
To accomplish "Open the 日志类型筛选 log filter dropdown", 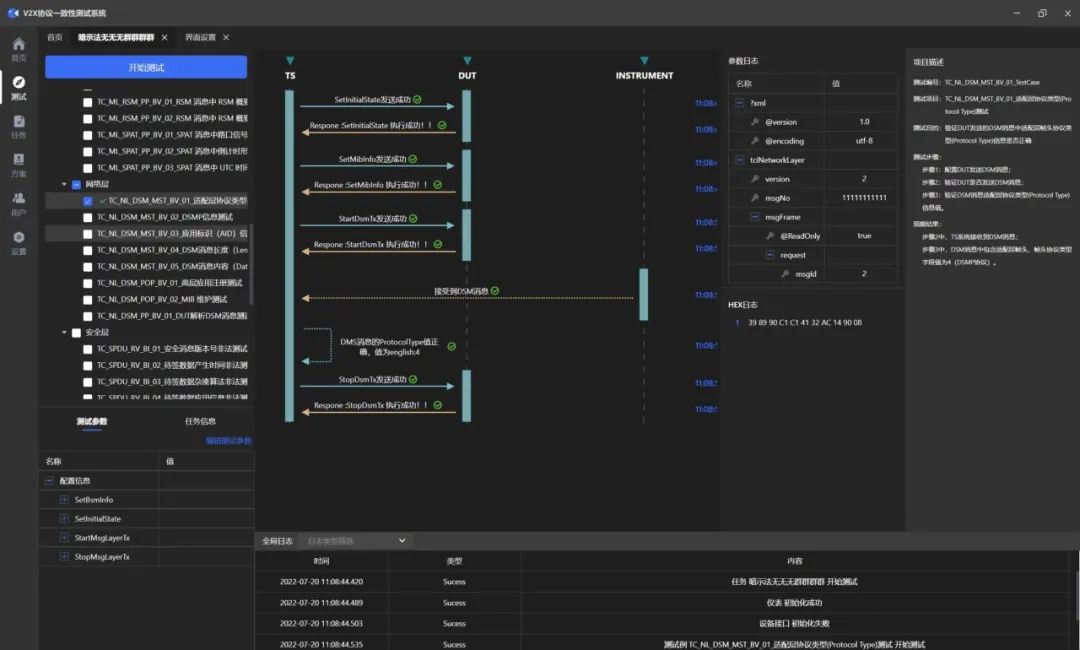I will [x=355, y=541].
